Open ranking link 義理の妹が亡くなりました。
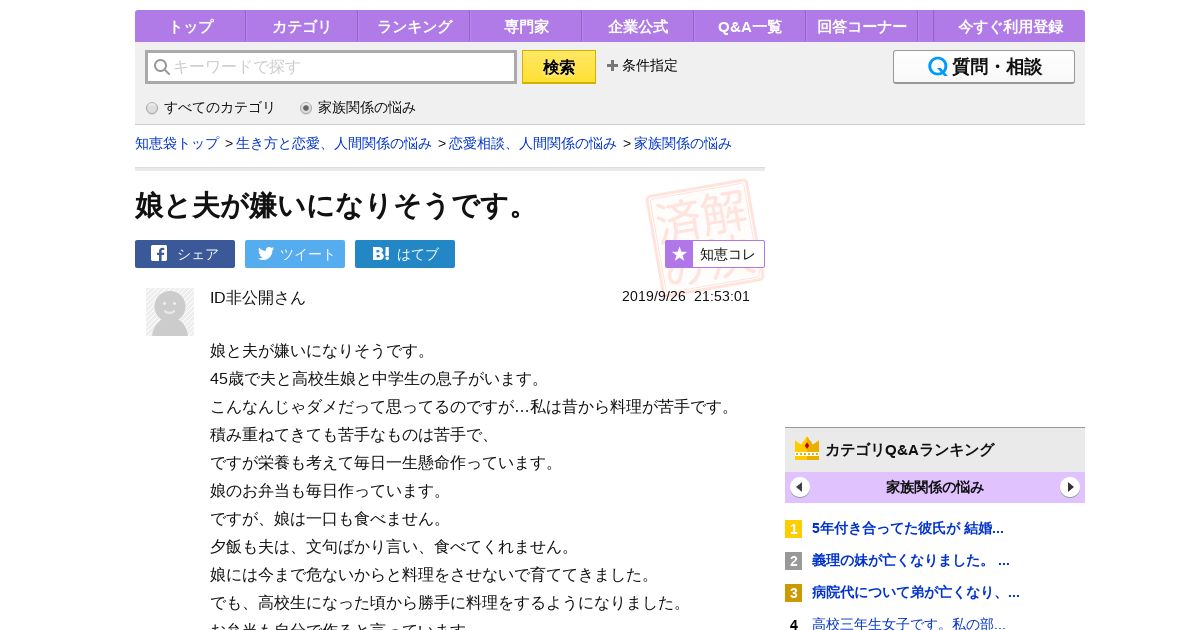 [x=911, y=560]
